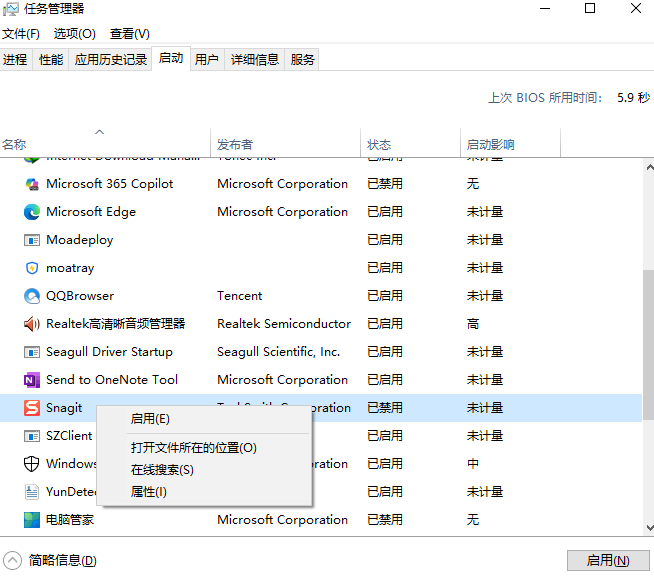Click Seagull Scientific, Inc. publisher cell

(278, 352)
